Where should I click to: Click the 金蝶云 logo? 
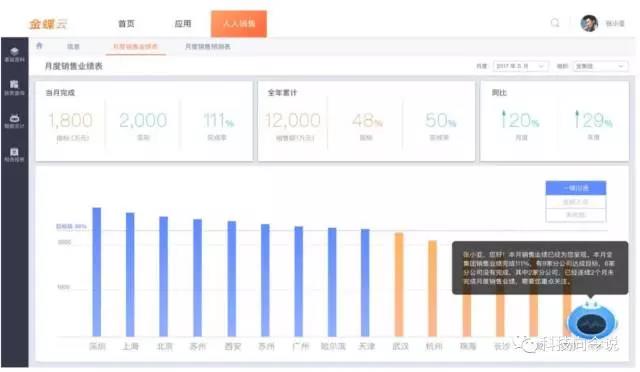tap(48, 24)
